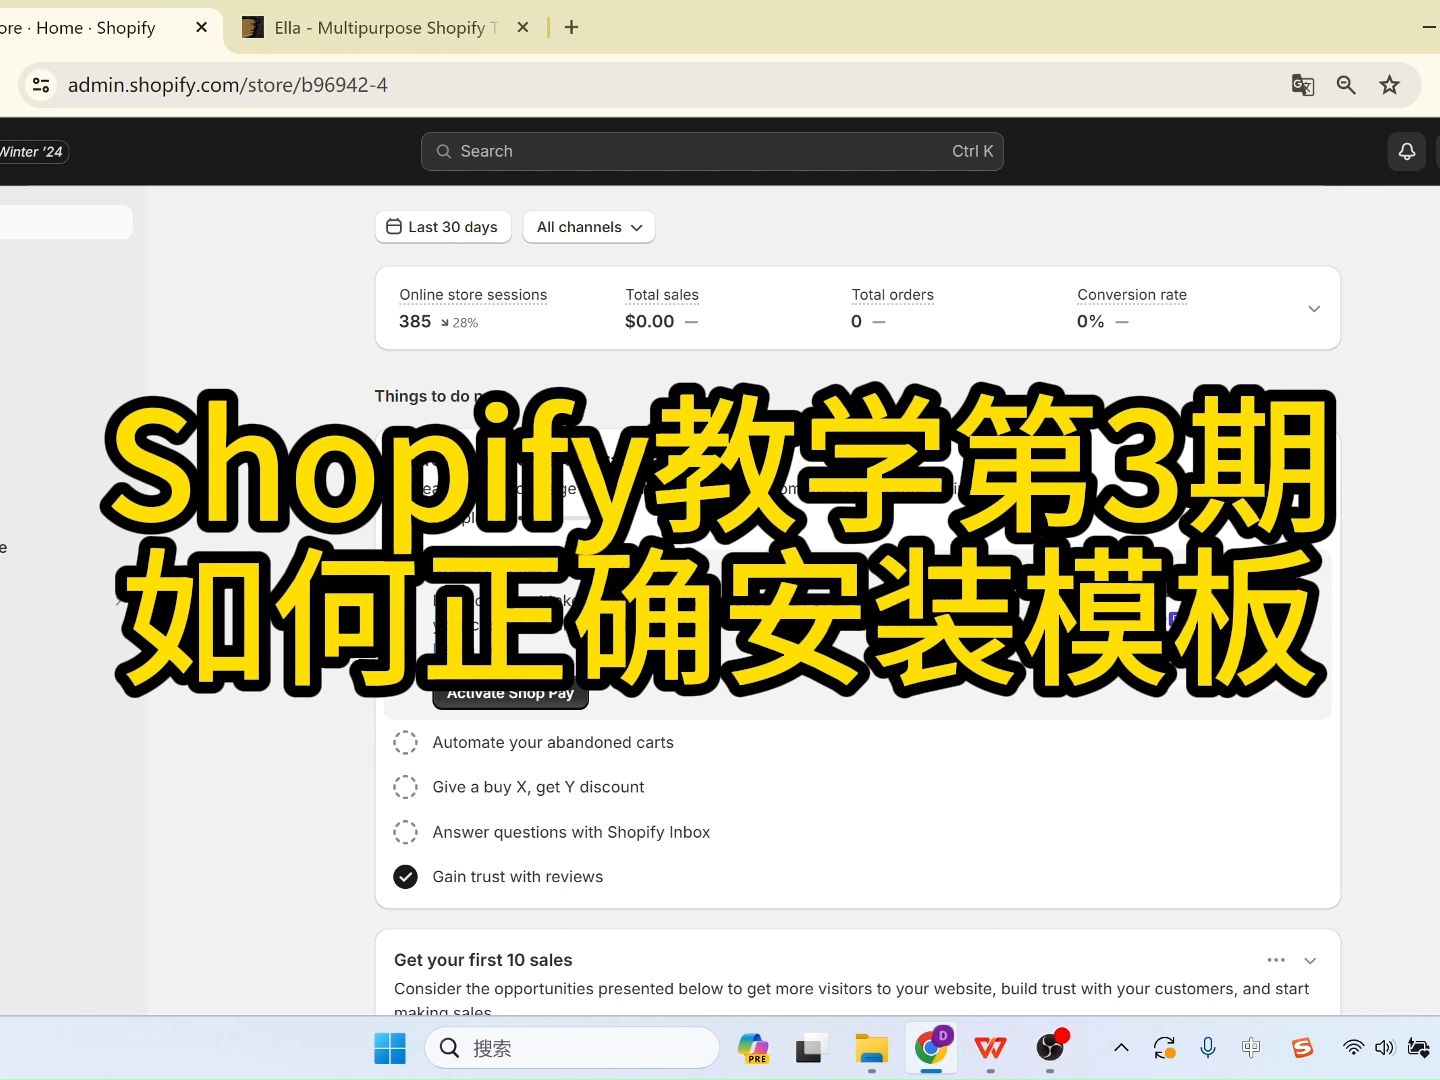Click the search magnifier icon in Shopify search bar
This screenshot has height=1080, width=1440.
[x=444, y=151]
